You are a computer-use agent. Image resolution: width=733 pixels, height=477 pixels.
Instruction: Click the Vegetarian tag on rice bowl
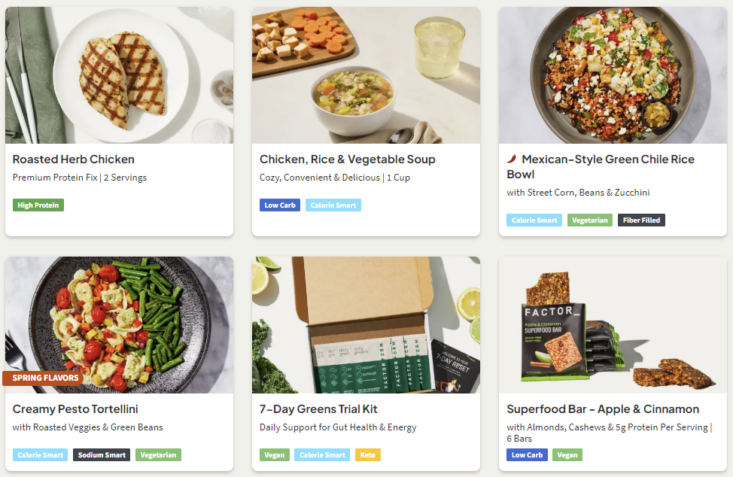590,220
